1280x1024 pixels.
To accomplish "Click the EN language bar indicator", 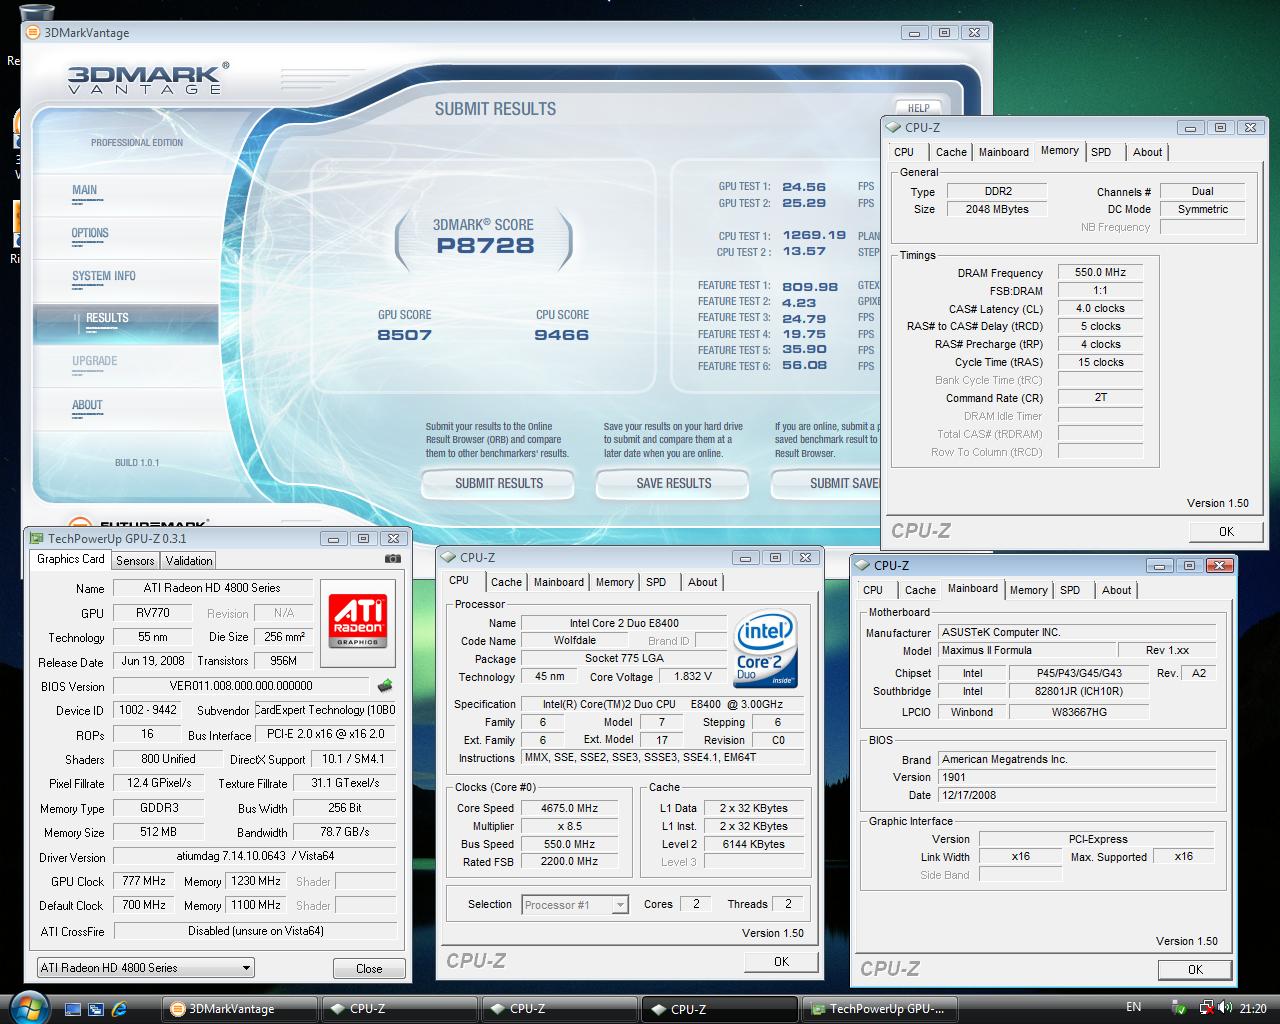I will pos(1133,1007).
